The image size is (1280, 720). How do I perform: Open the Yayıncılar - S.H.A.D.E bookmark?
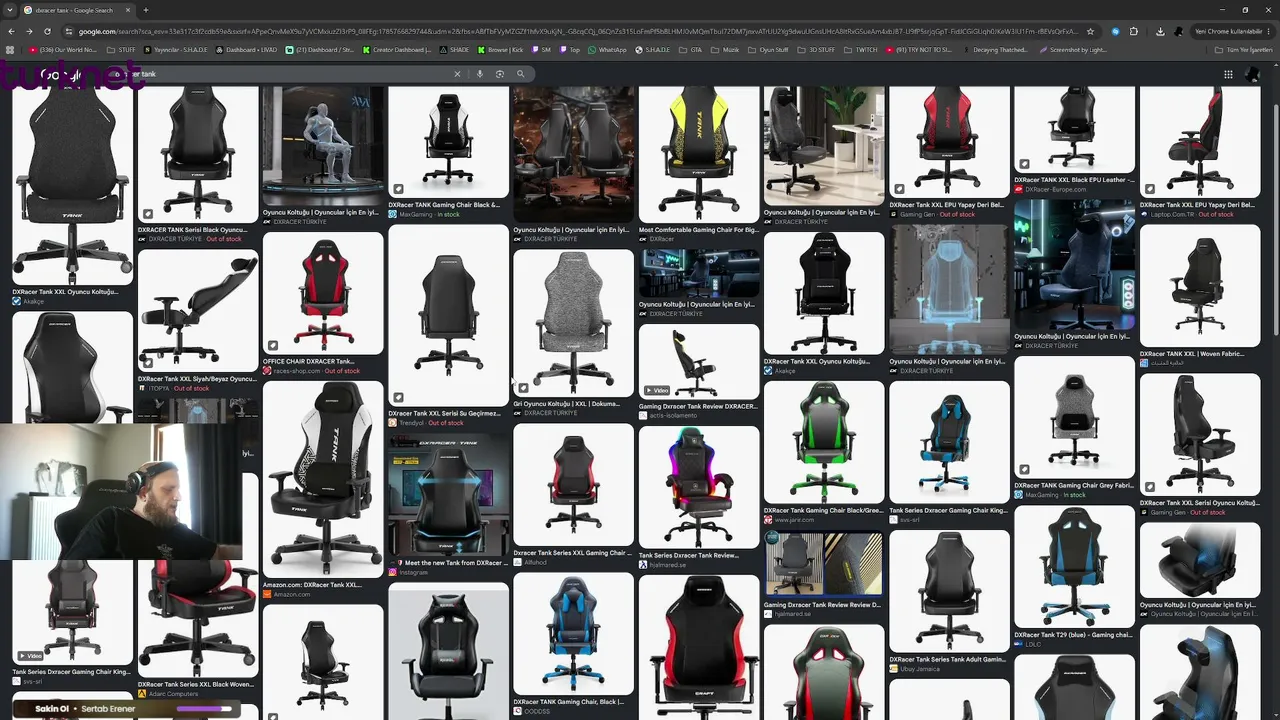coord(176,49)
